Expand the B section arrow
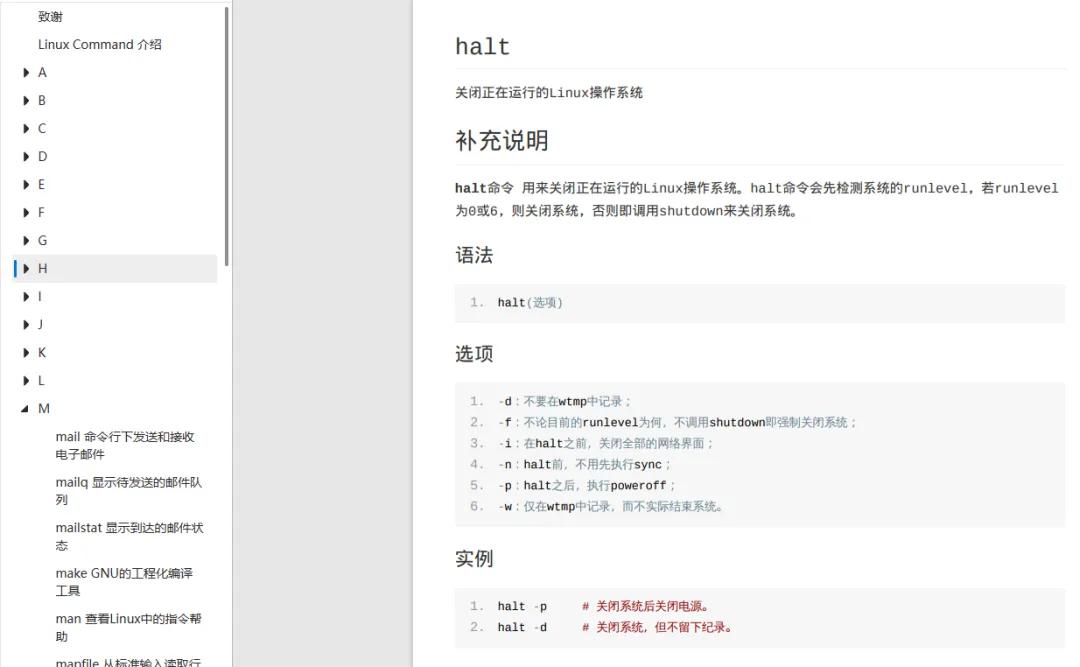This screenshot has height=667, width=1080. tap(25, 101)
